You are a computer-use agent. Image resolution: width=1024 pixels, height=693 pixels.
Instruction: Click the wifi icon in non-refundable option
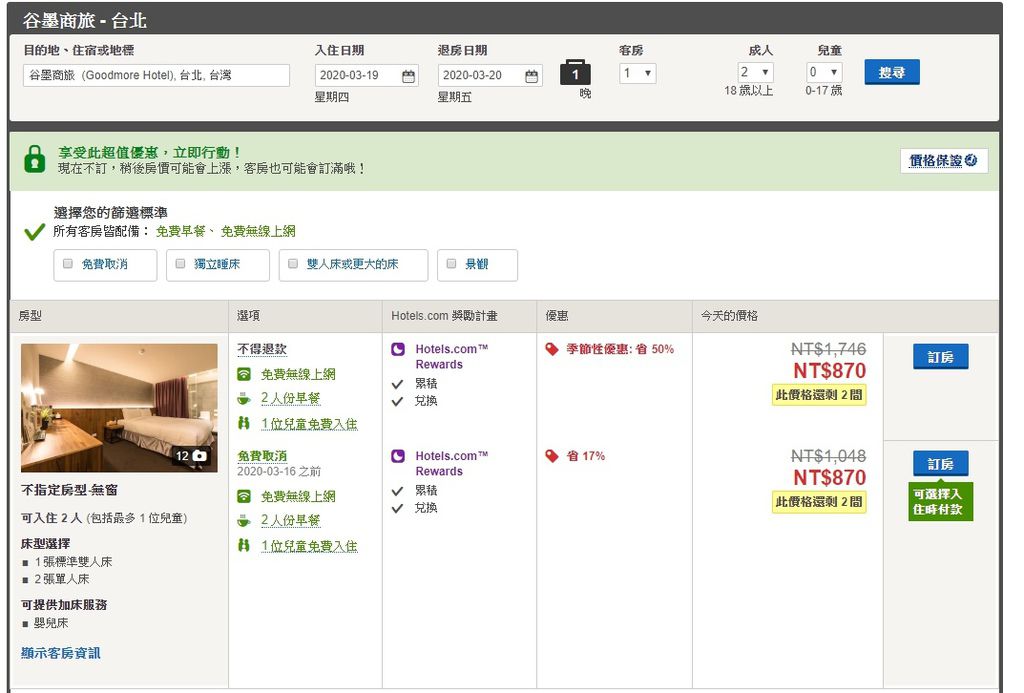point(244,374)
